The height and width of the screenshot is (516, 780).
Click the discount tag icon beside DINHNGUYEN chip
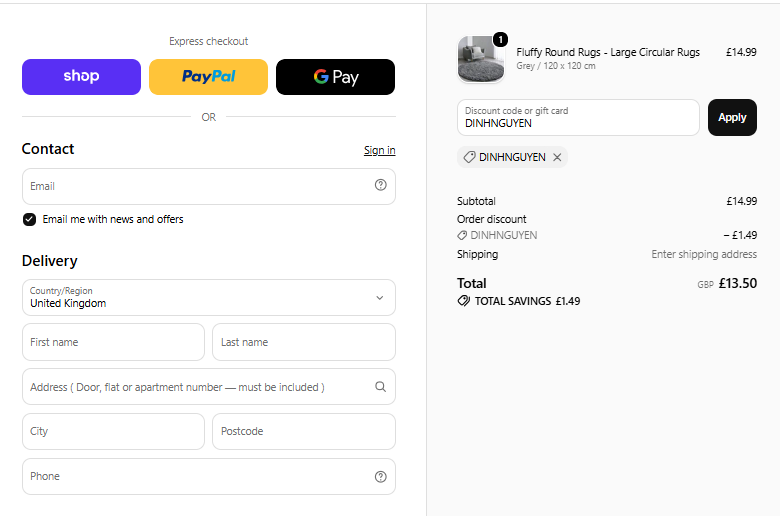(469, 157)
